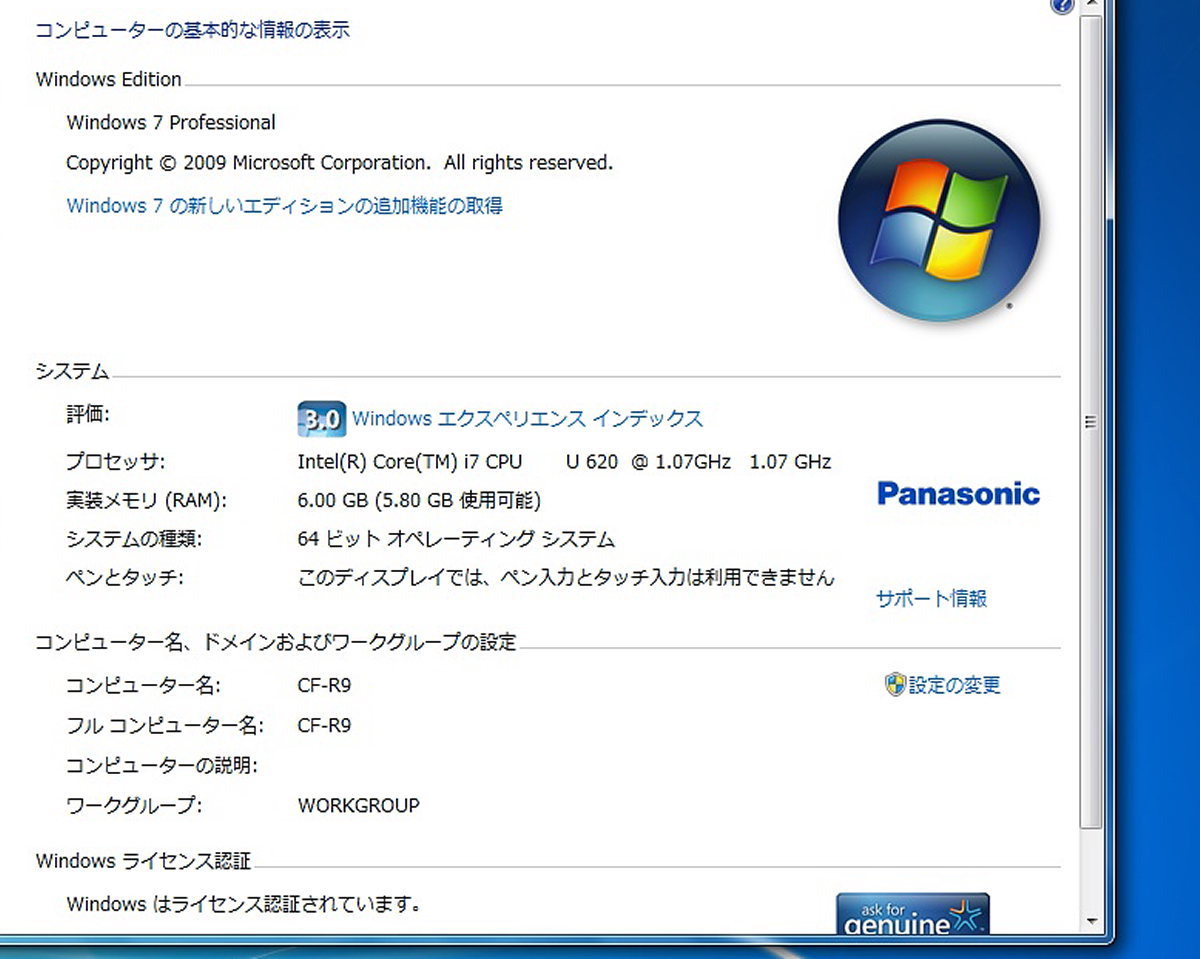This screenshot has height=959, width=1200.
Task: Click the Windows 7 Professional edition text
Action: pos(171,122)
